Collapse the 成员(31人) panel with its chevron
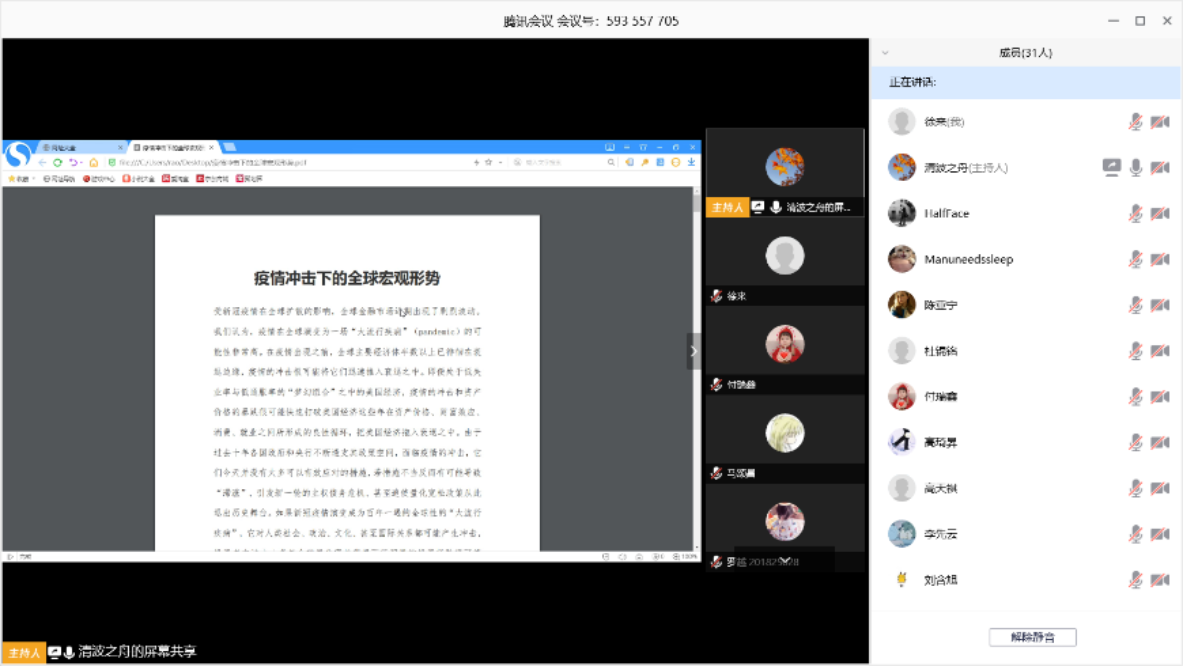This screenshot has height=666, width=1183. point(883,51)
